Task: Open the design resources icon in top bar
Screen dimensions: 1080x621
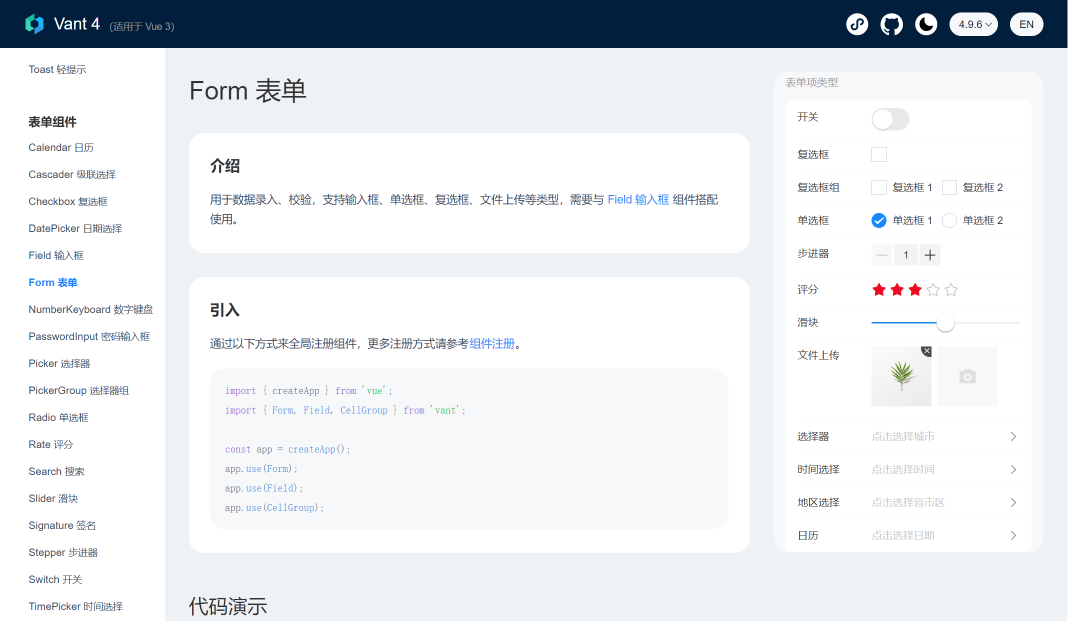Action: click(857, 23)
